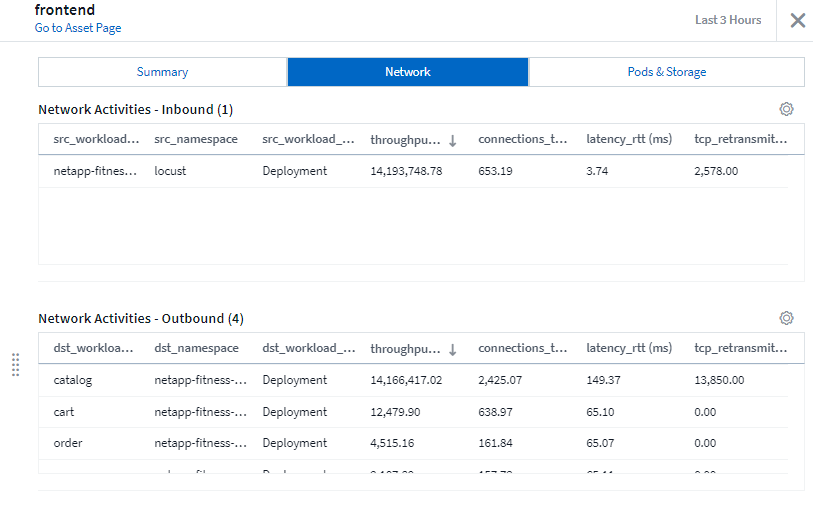
Task: Select the order outbound row
Action: (x=68, y=444)
